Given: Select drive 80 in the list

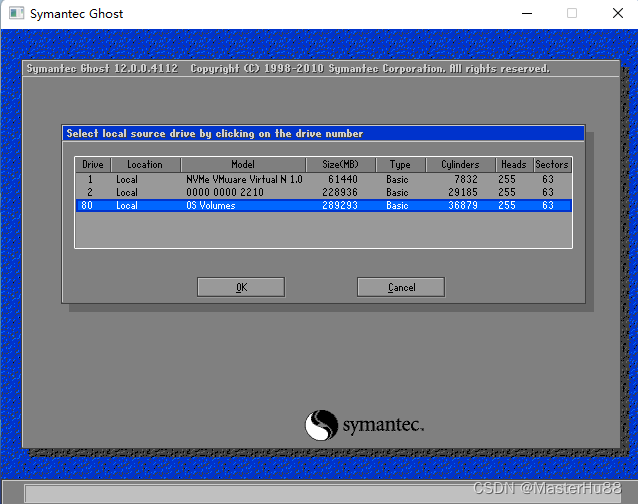Looking at the screenshot, I should click(x=323, y=205).
